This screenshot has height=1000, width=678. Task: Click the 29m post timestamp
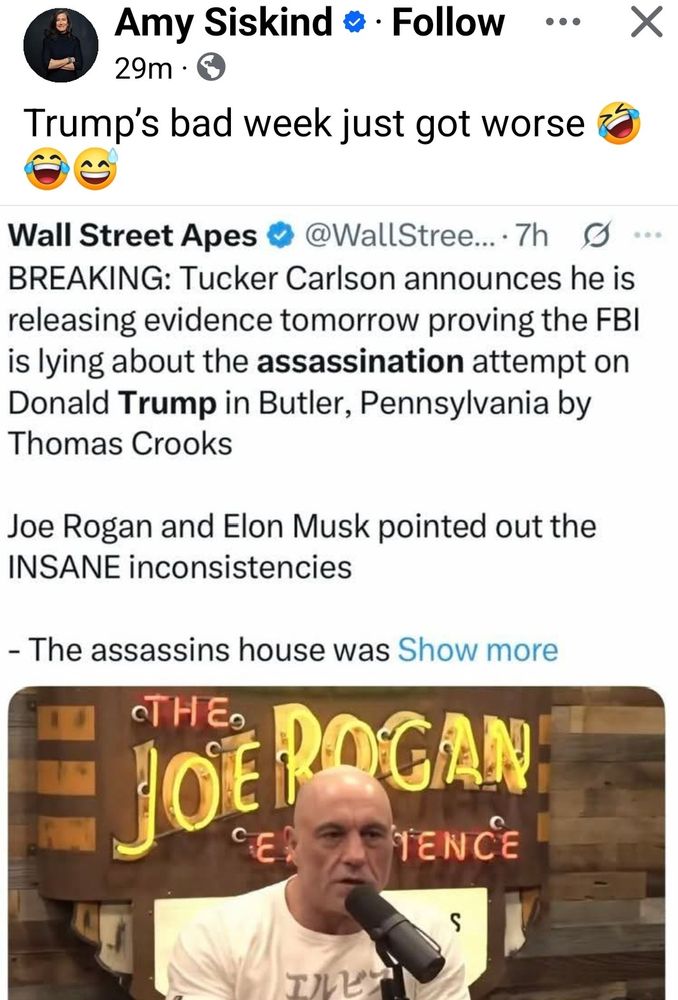point(139,68)
